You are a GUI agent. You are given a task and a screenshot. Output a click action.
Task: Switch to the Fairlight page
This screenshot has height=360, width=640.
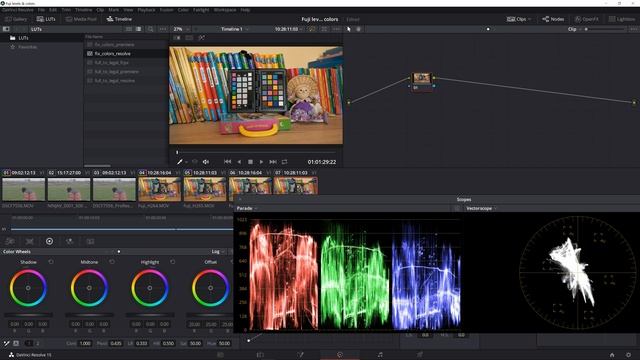coord(380,355)
